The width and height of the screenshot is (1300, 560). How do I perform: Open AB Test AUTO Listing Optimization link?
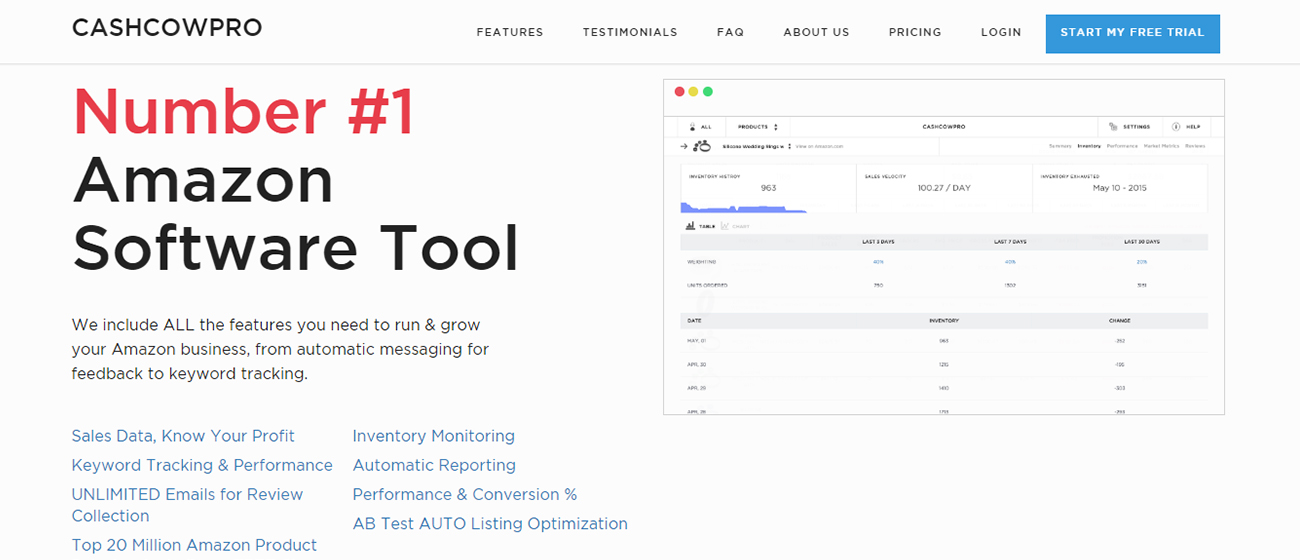[490, 523]
